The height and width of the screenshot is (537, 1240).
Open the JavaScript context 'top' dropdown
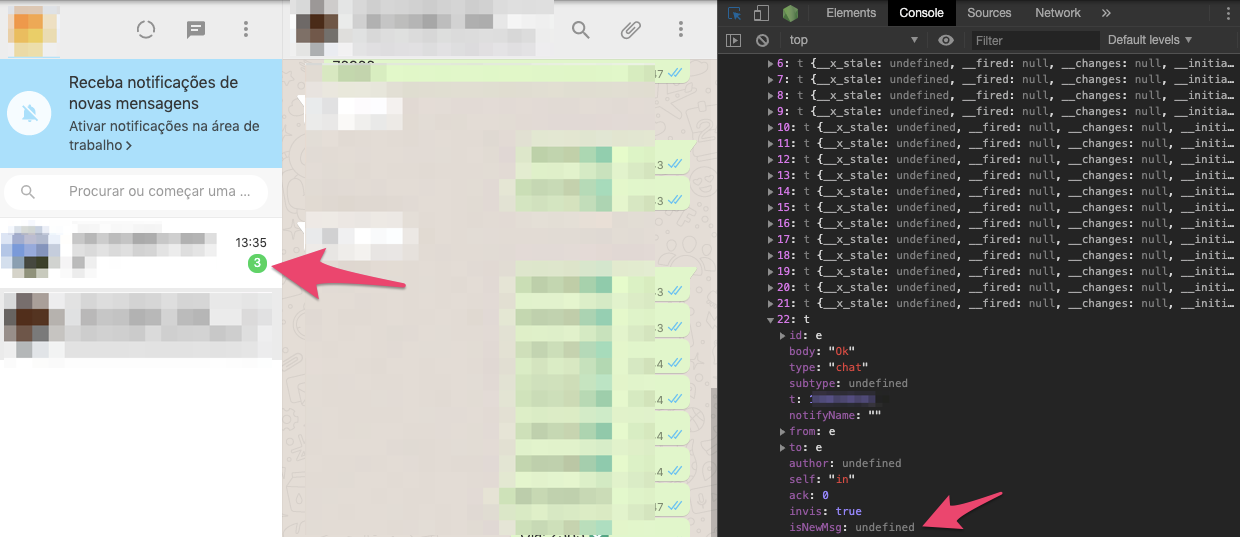(x=854, y=40)
